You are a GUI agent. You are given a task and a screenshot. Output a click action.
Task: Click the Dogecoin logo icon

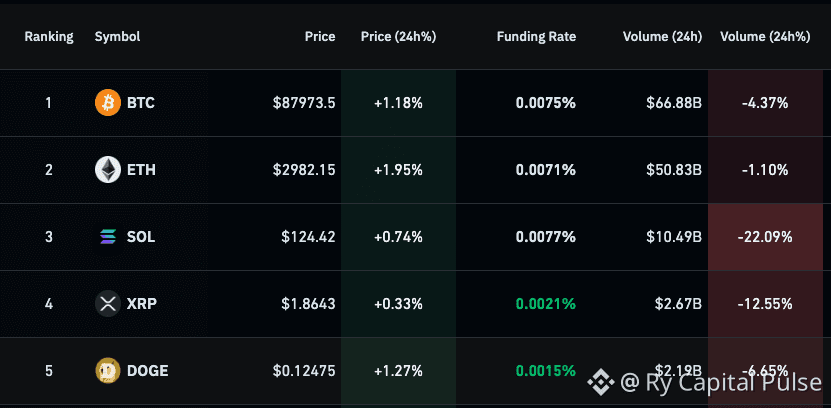[x=108, y=371]
